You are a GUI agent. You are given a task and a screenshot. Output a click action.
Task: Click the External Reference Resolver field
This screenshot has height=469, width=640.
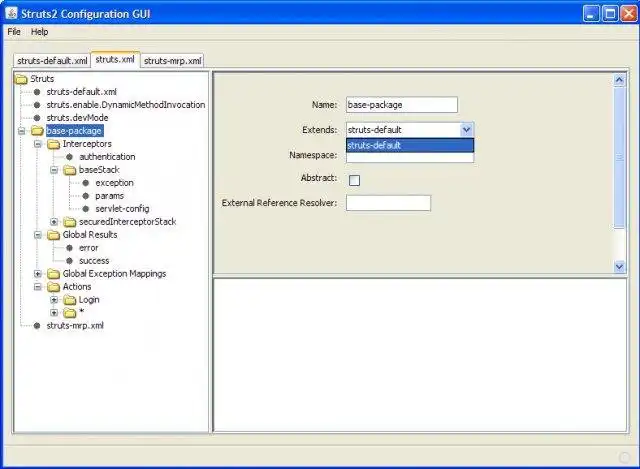coord(388,203)
